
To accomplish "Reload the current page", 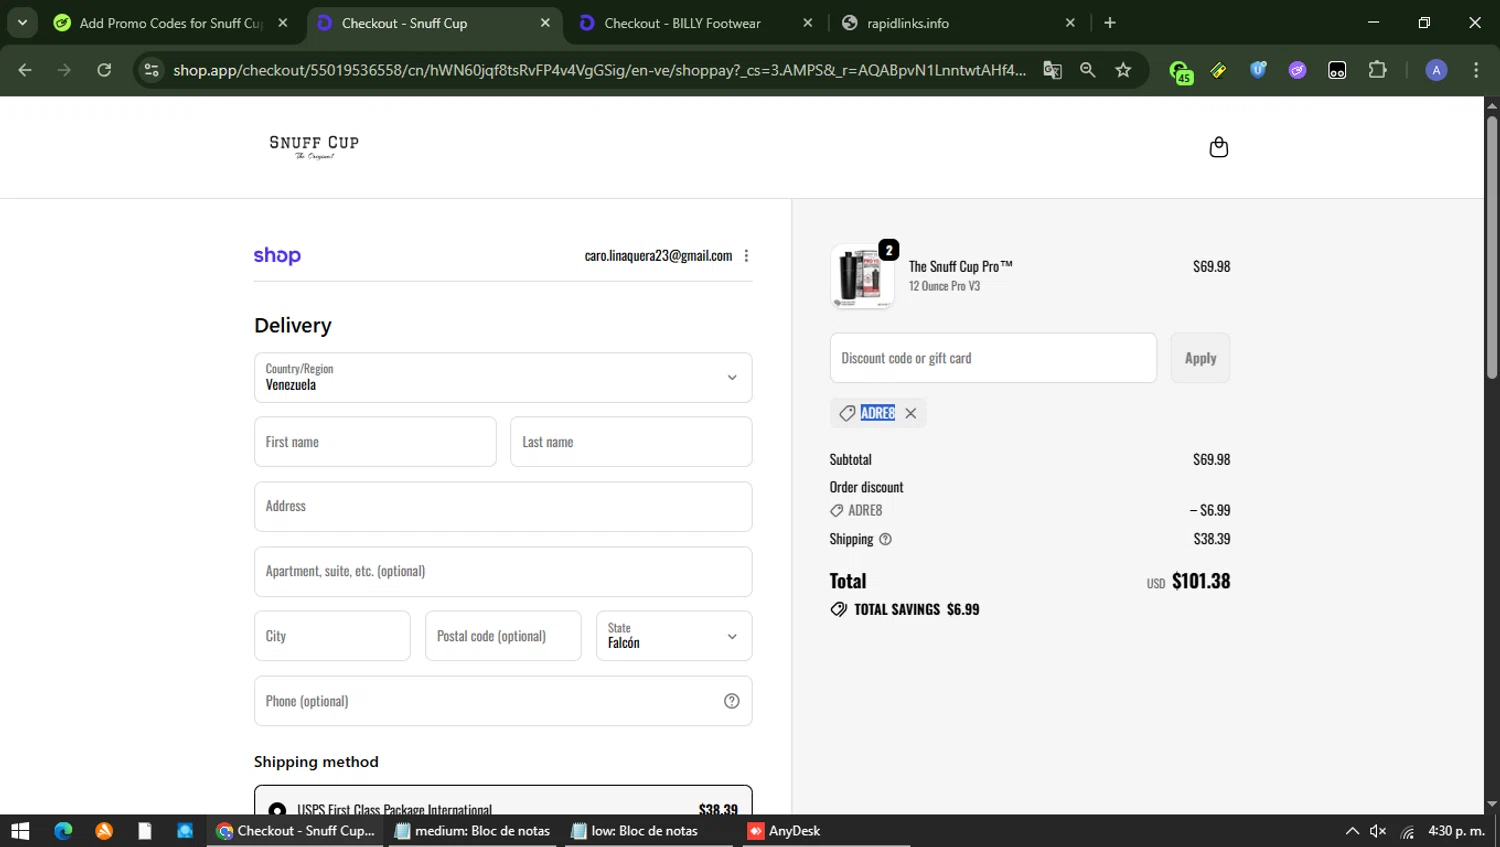I will 104,70.
